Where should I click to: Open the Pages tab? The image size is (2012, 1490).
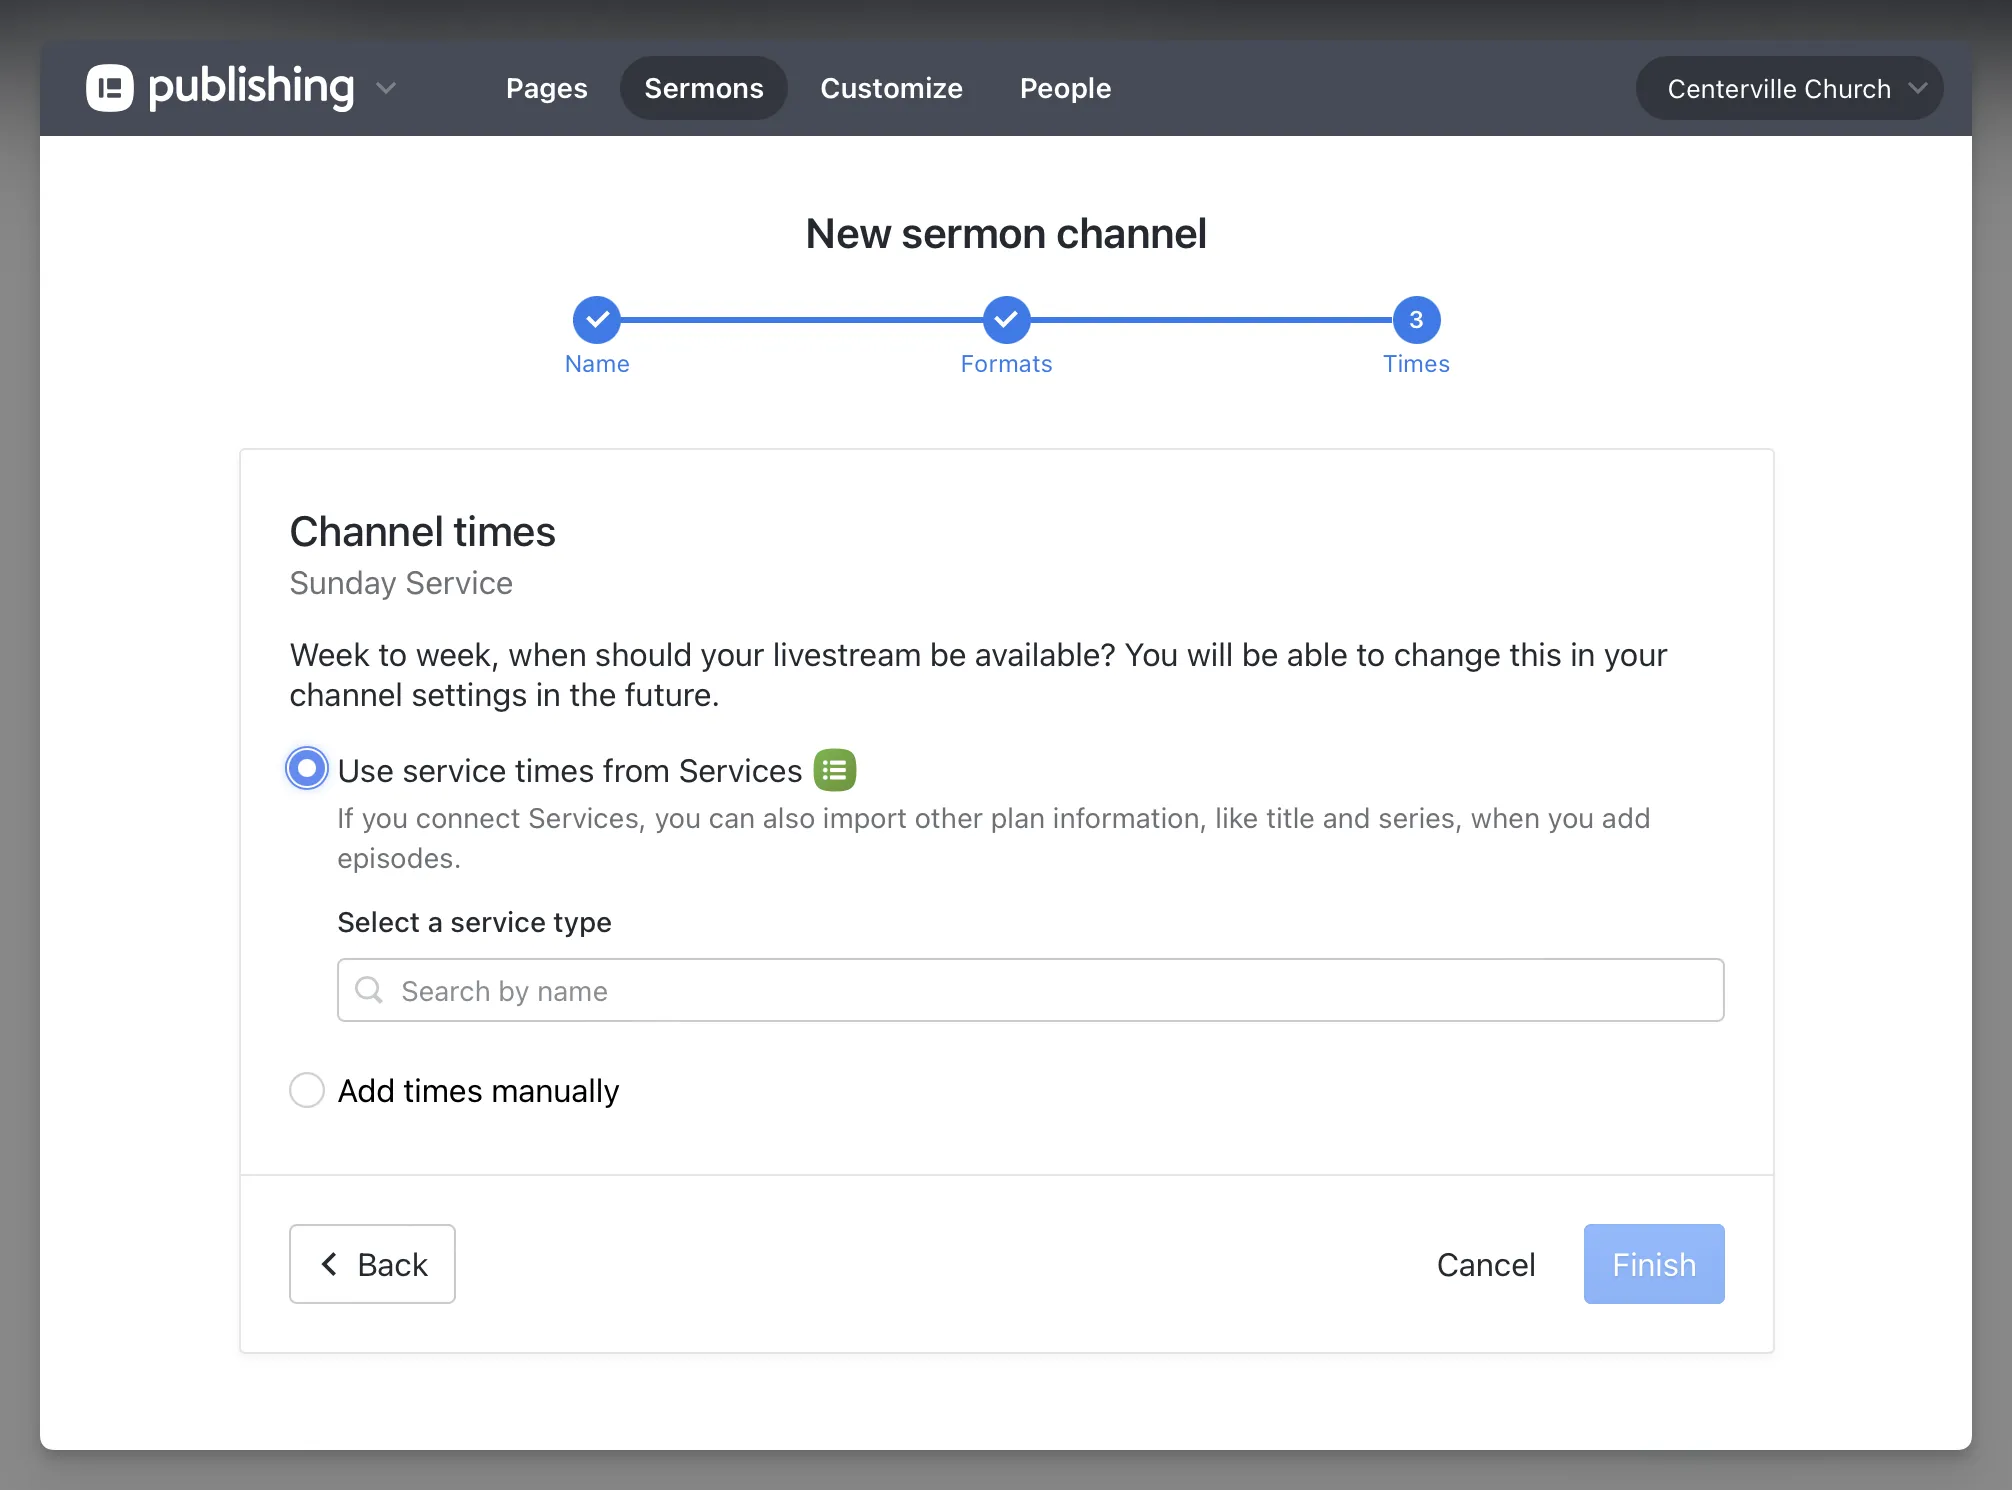(546, 88)
